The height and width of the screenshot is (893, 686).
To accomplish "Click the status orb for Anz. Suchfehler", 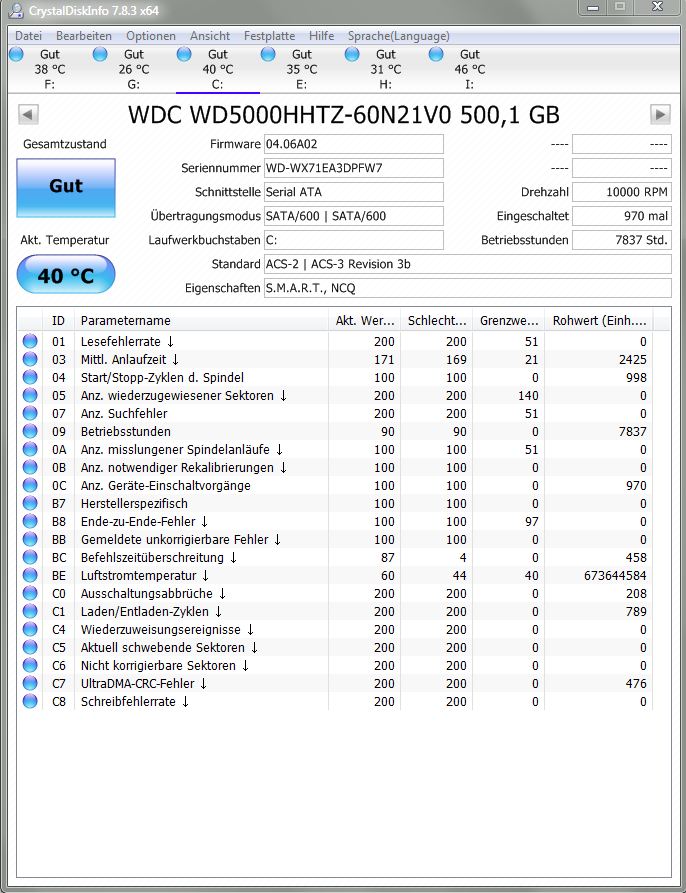I will click(30, 413).
